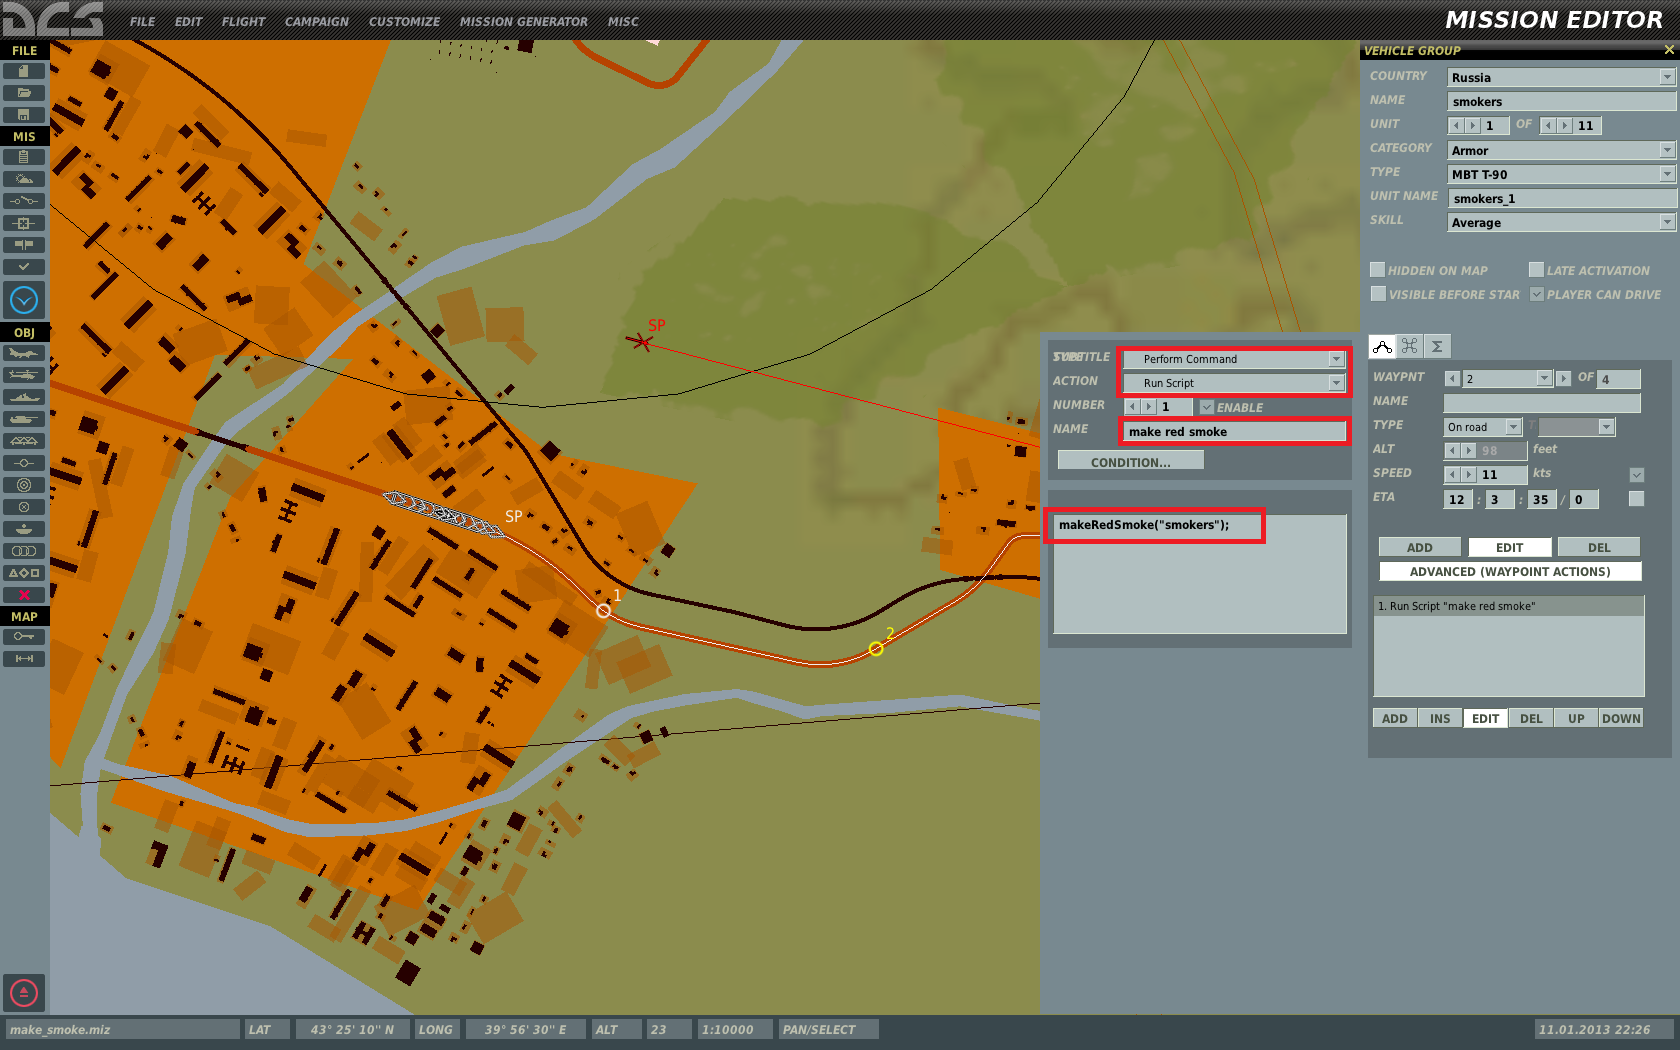Viewport: 1680px width, 1050px height.
Task: Open the briefing clipboard icon
Action: click(x=24, y=157)
